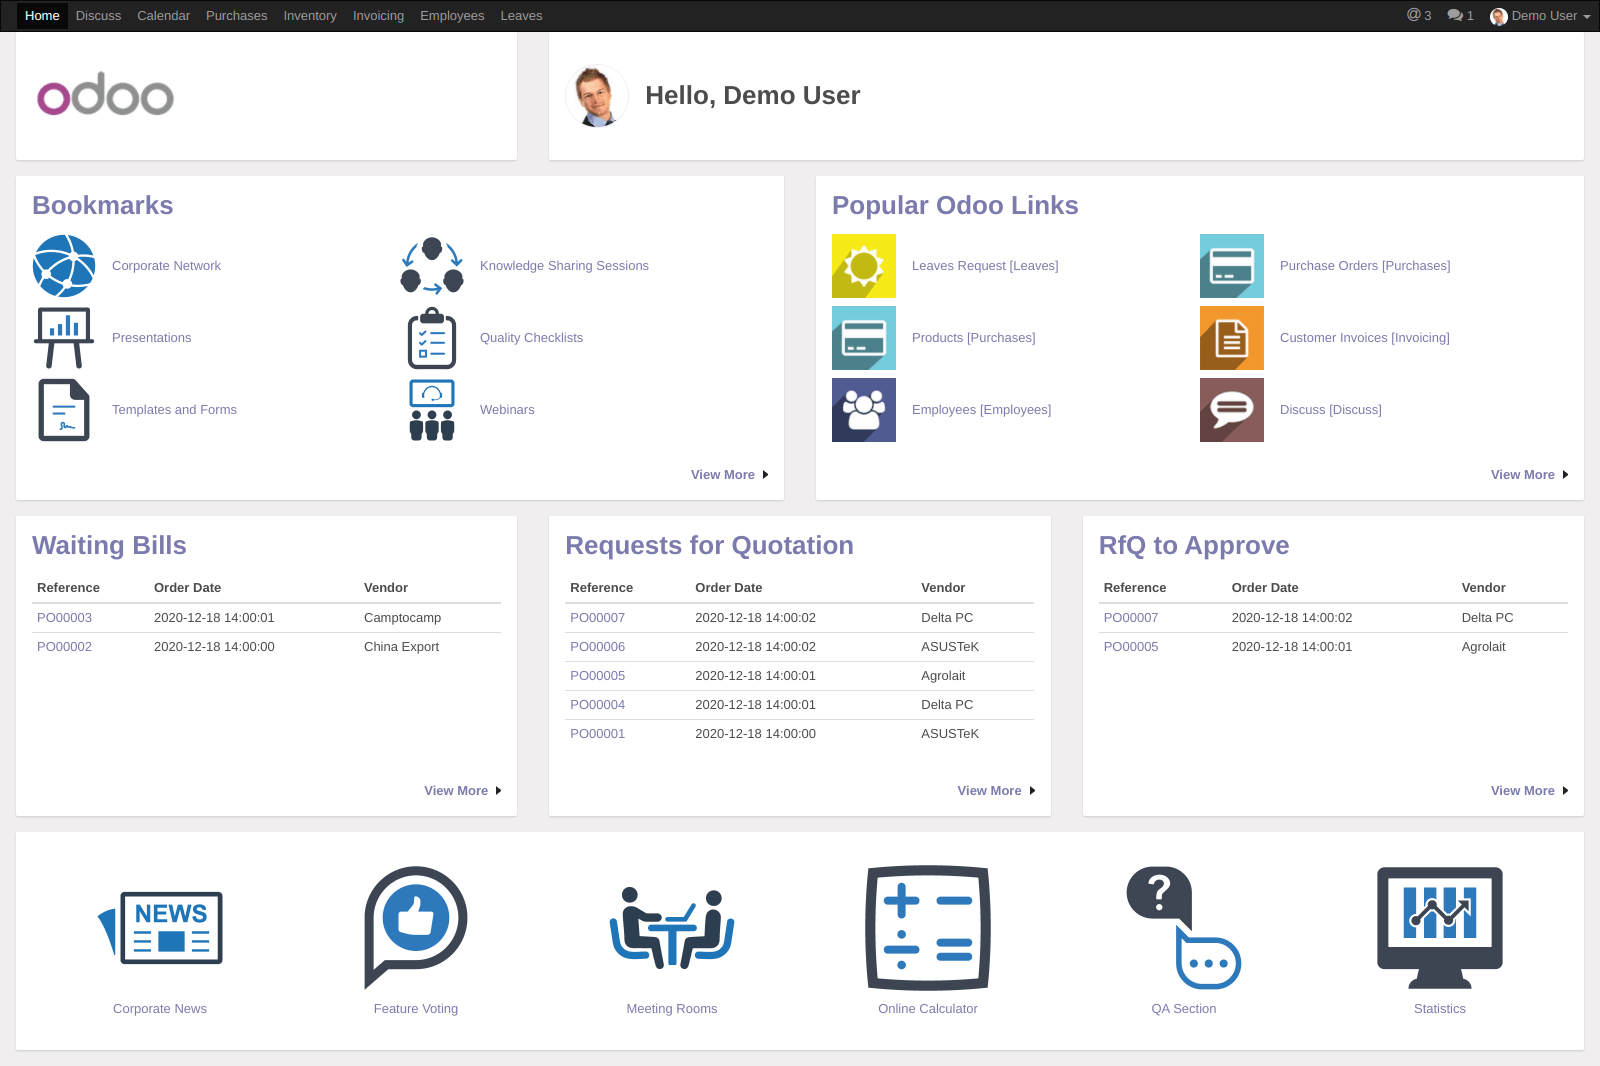
Task: Click the Templates and Forms document icon
Action: click(x=64, y=409)
